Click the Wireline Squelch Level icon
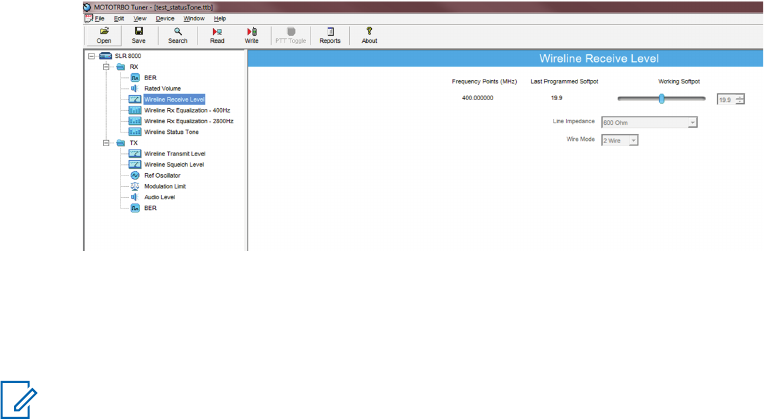This screenshot has width=764, height=419. coord(135,164)
